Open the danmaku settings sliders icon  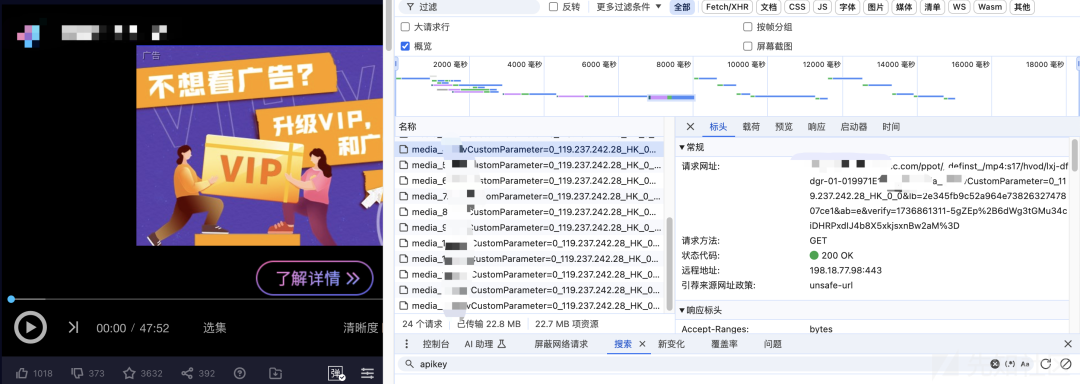(x=368, y=373)
